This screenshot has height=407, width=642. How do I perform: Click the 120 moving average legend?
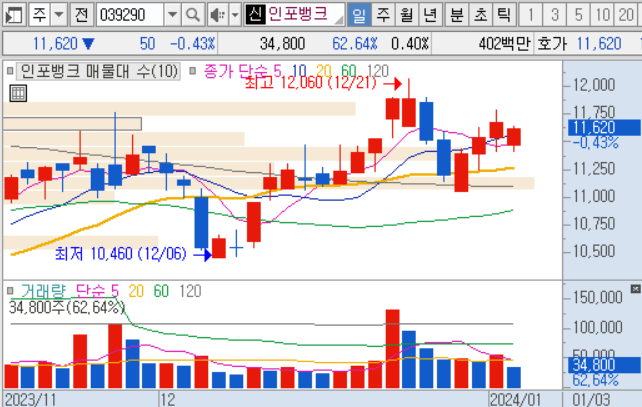point(378,71)
